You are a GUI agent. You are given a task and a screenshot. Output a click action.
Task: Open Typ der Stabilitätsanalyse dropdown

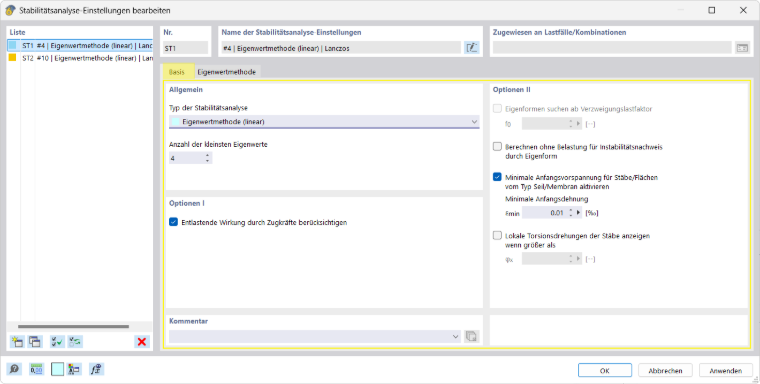tap(324, 122)
